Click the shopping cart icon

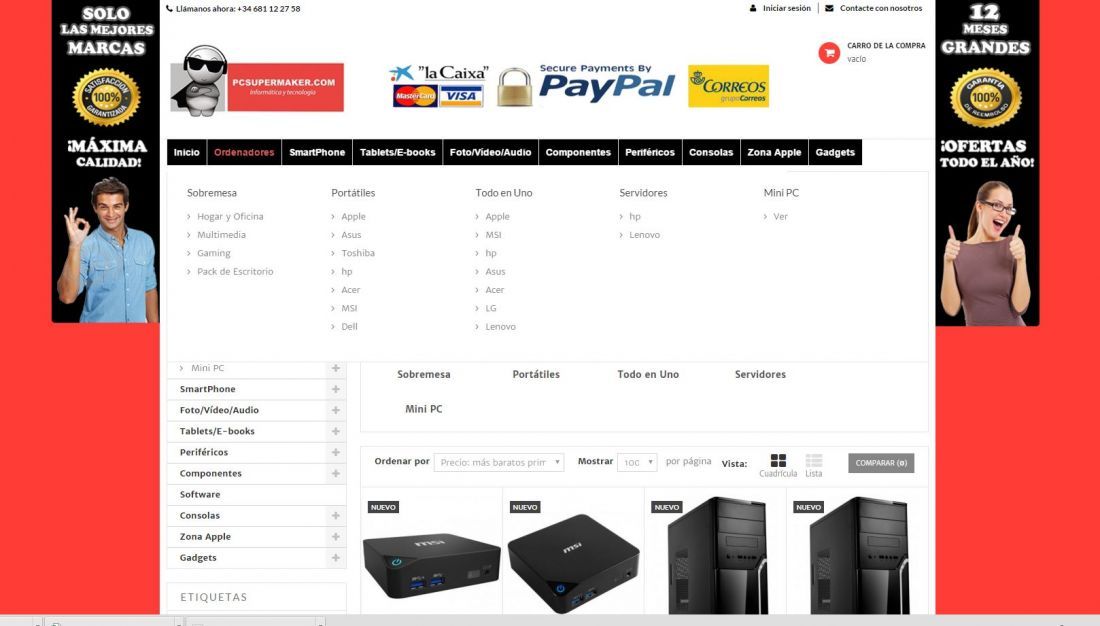pyautogui.click(x=829, y=53)
